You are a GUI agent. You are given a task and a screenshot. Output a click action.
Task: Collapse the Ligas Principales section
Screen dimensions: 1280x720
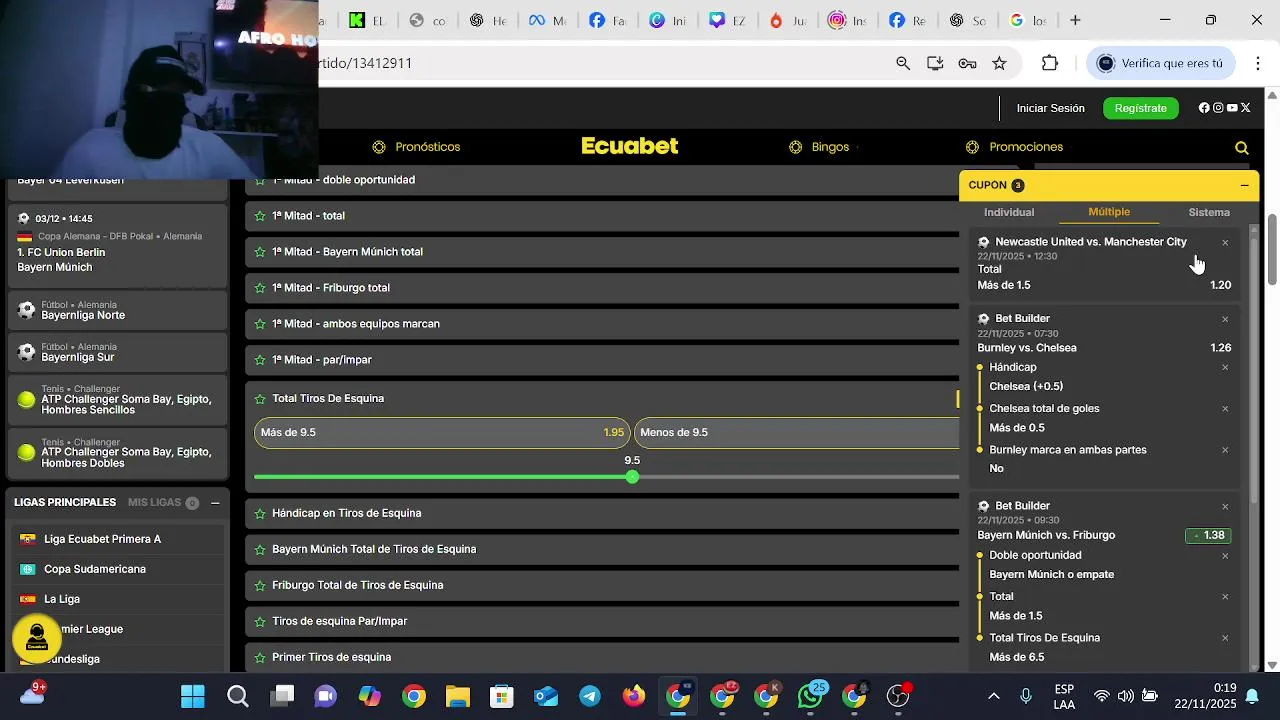pos(215,503)
